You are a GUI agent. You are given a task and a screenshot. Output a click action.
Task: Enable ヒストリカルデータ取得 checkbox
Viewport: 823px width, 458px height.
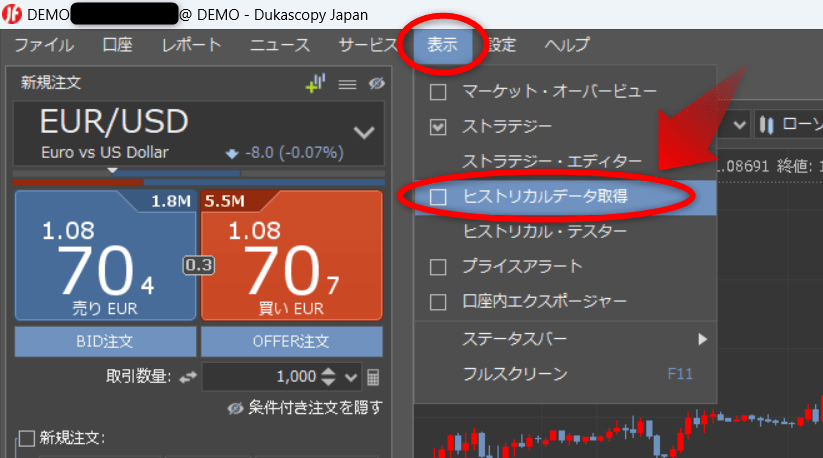438,197
